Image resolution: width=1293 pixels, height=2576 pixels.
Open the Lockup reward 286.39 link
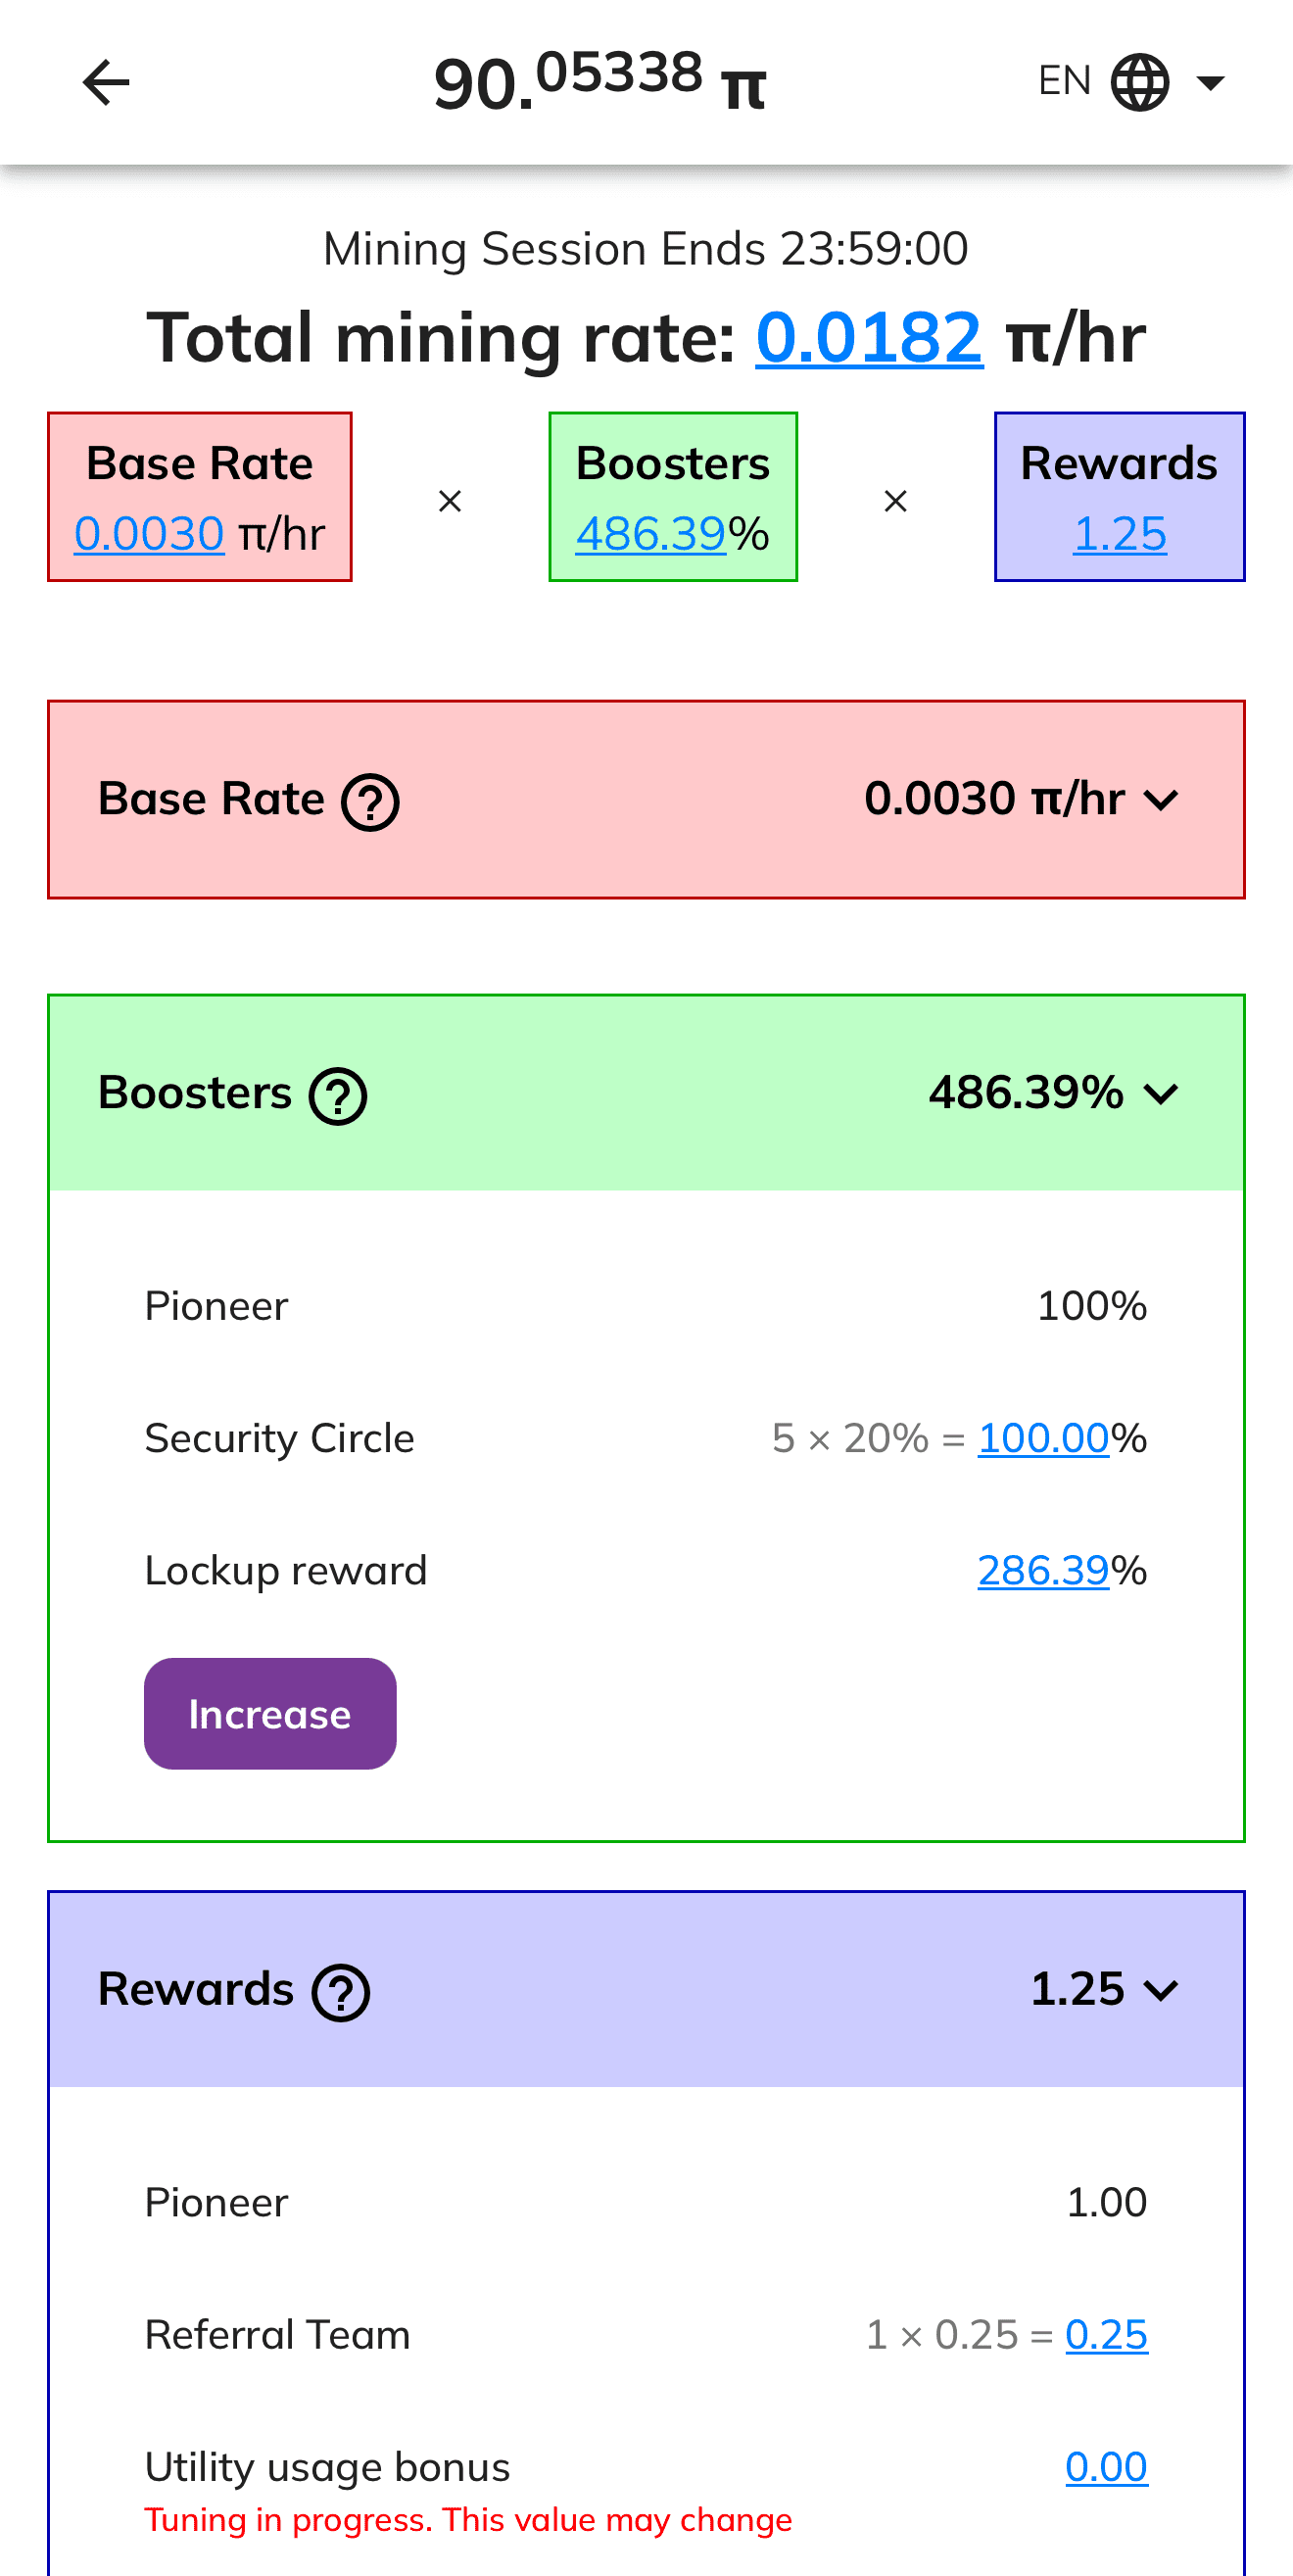(x=1044, y=1570)
